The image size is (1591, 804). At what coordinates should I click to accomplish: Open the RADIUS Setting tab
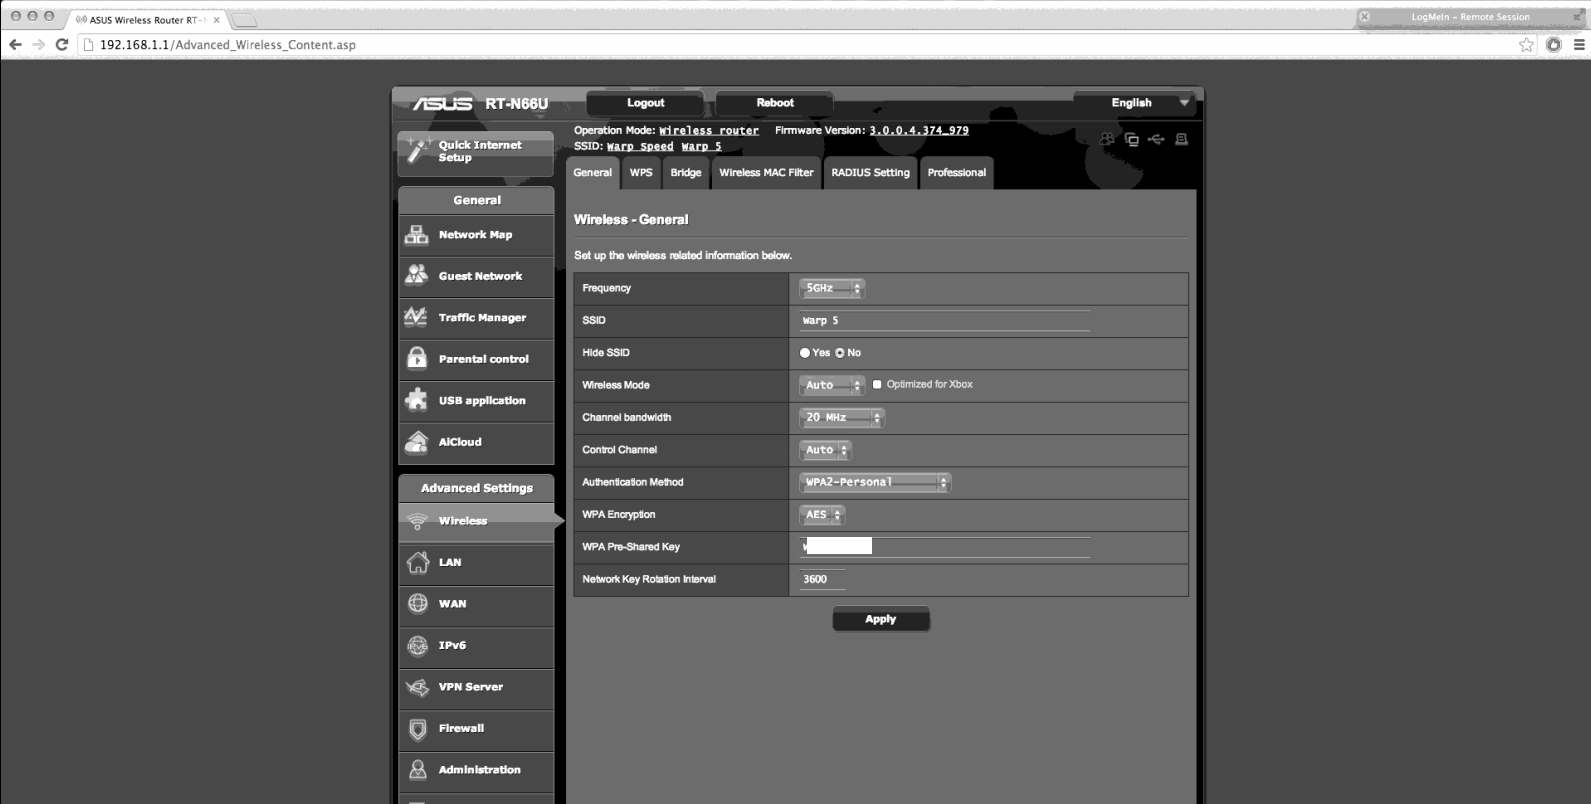[870, 173]
